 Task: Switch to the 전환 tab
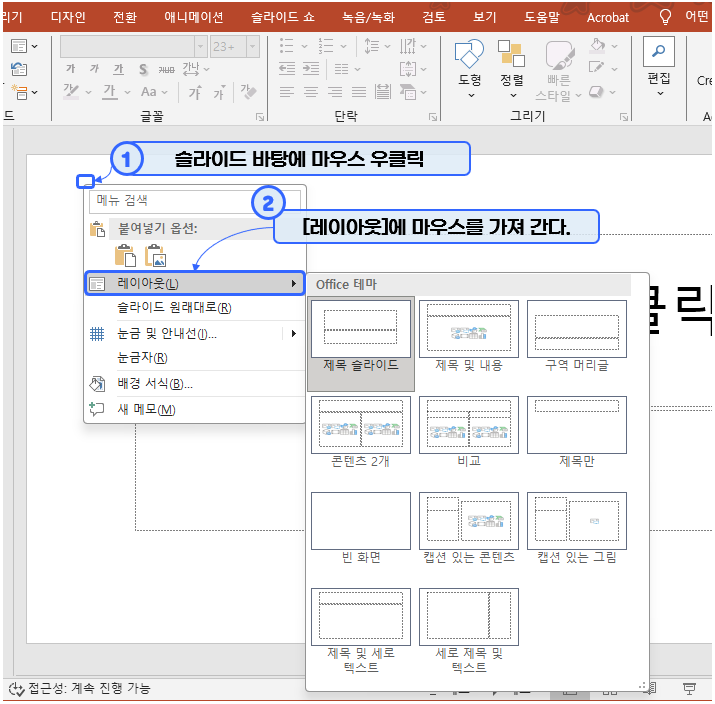pos(124,17)
